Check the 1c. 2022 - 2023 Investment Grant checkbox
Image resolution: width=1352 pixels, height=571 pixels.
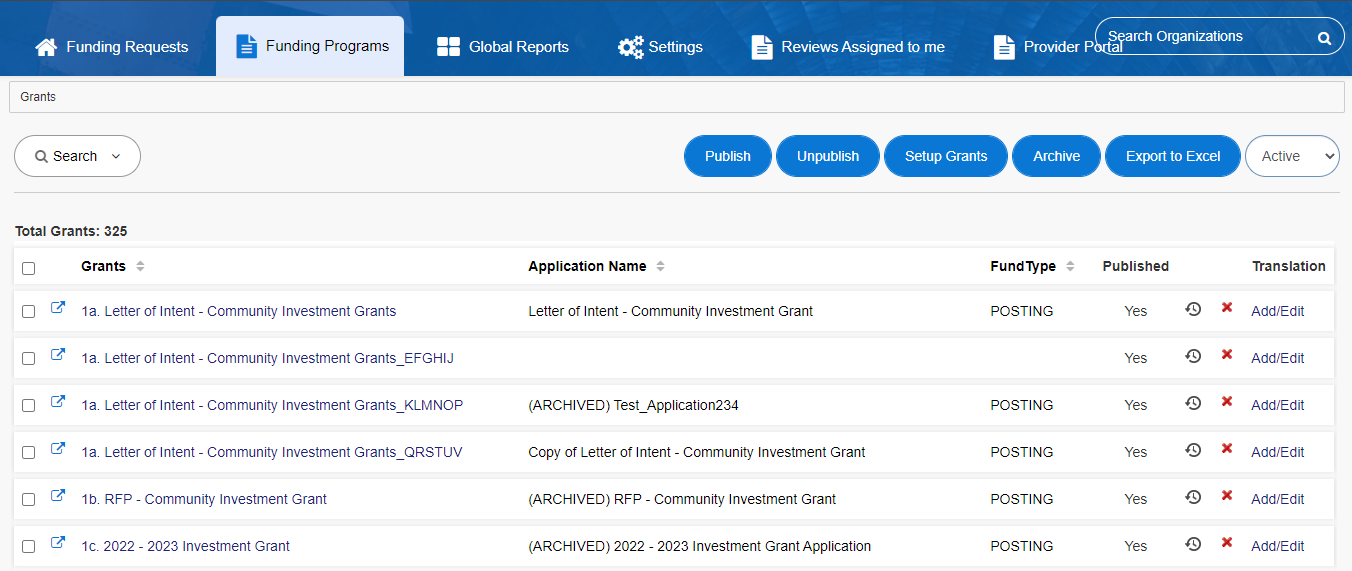coord(28,546)
